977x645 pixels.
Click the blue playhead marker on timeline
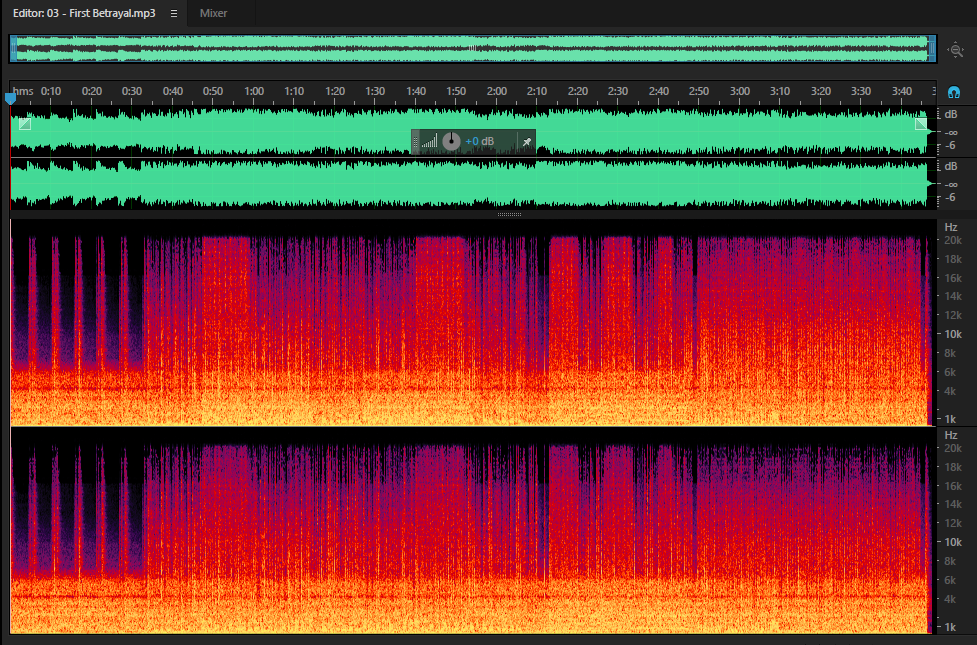[10, 98]
